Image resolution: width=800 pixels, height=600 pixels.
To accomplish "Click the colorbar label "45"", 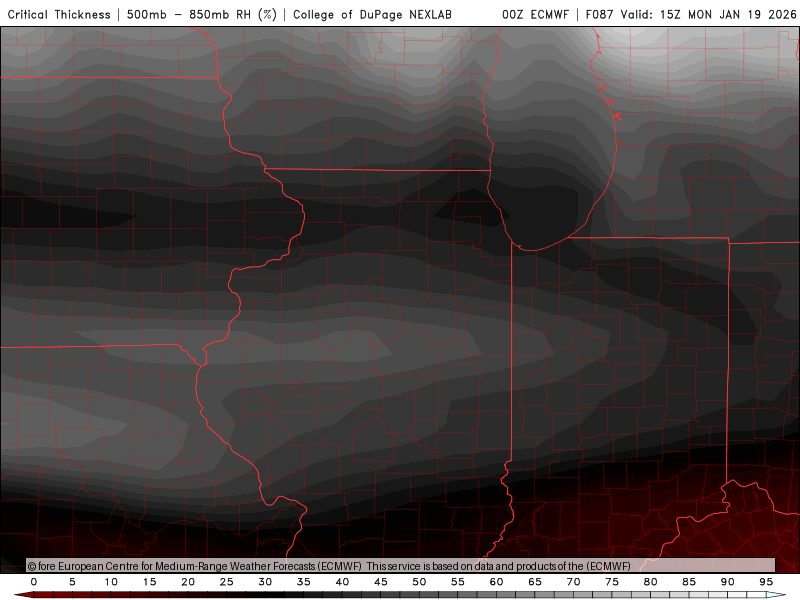I will [381, 582].
